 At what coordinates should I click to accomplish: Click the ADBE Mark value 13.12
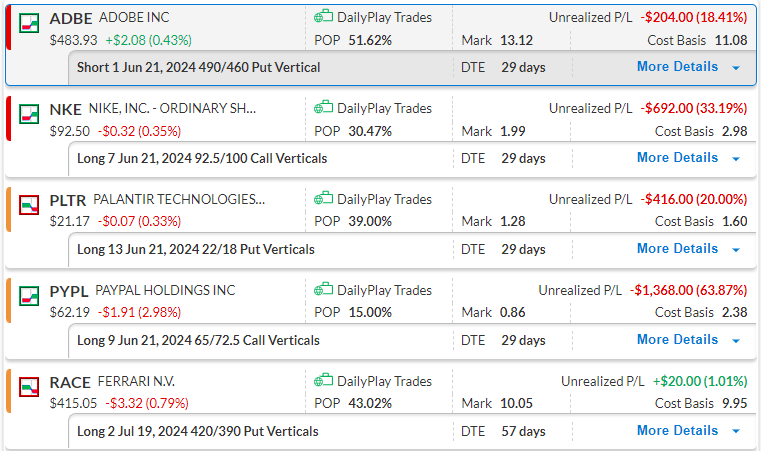pyautogui.click(x=516, y=40)
